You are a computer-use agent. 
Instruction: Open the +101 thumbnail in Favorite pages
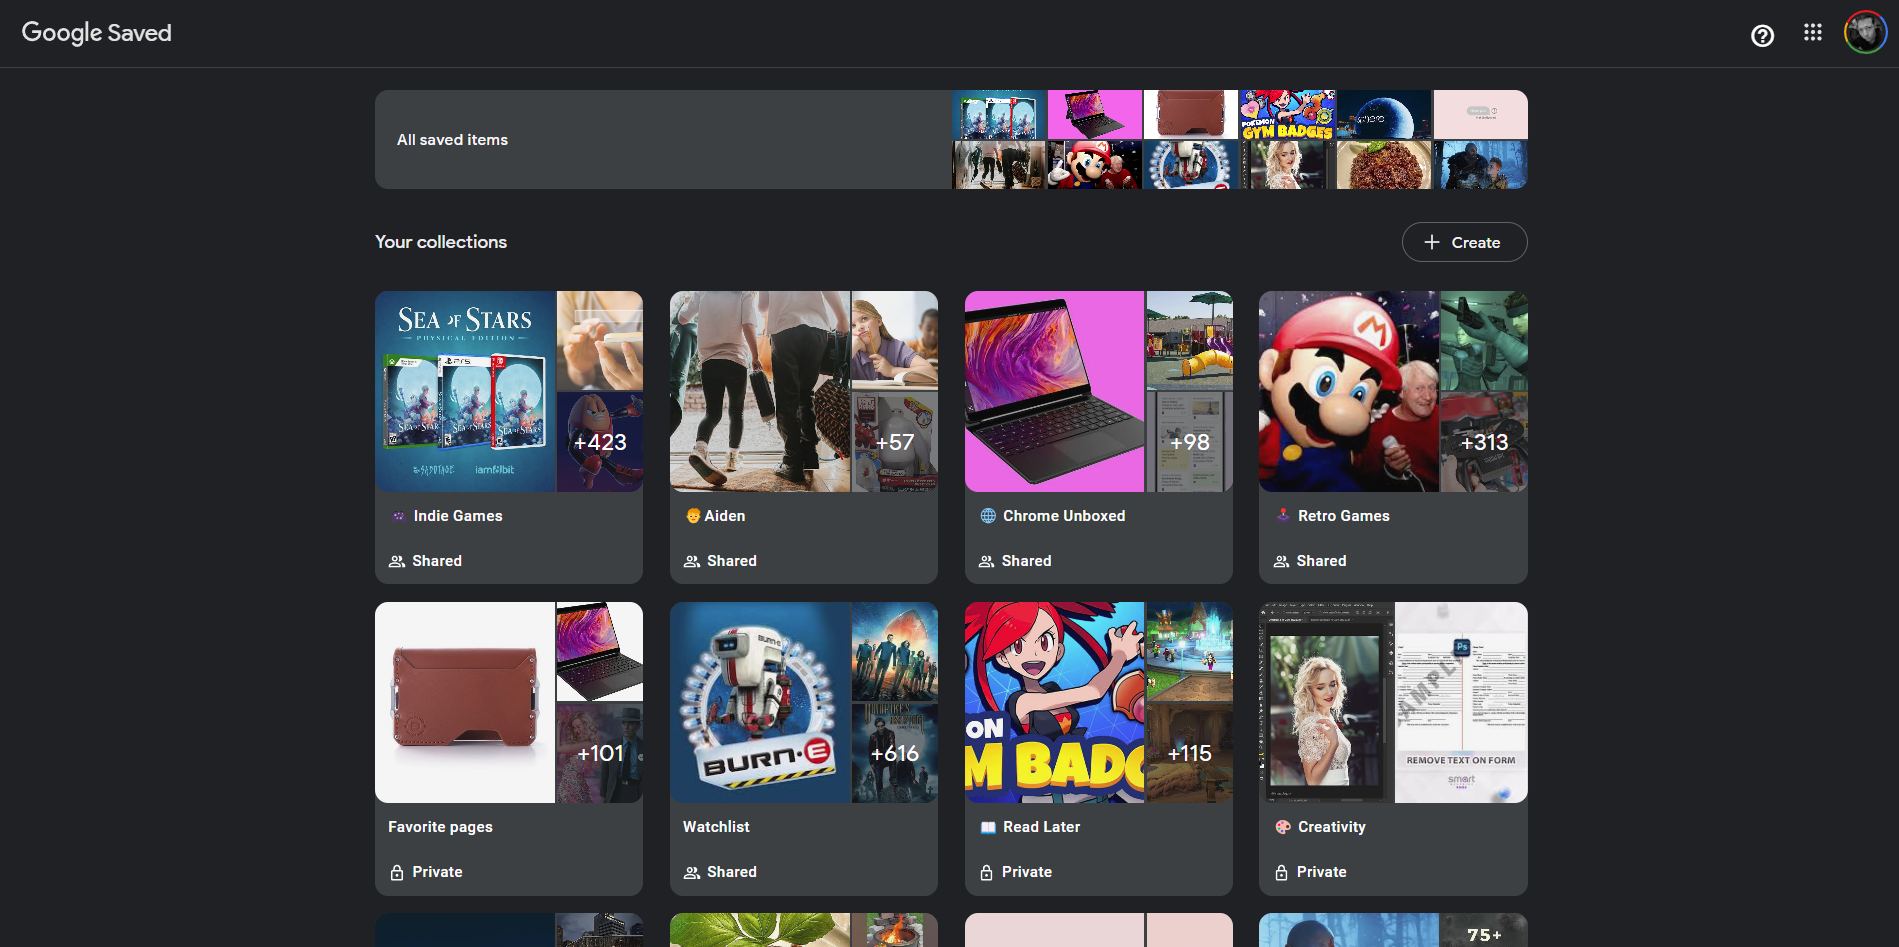click(x=600, y=753)
